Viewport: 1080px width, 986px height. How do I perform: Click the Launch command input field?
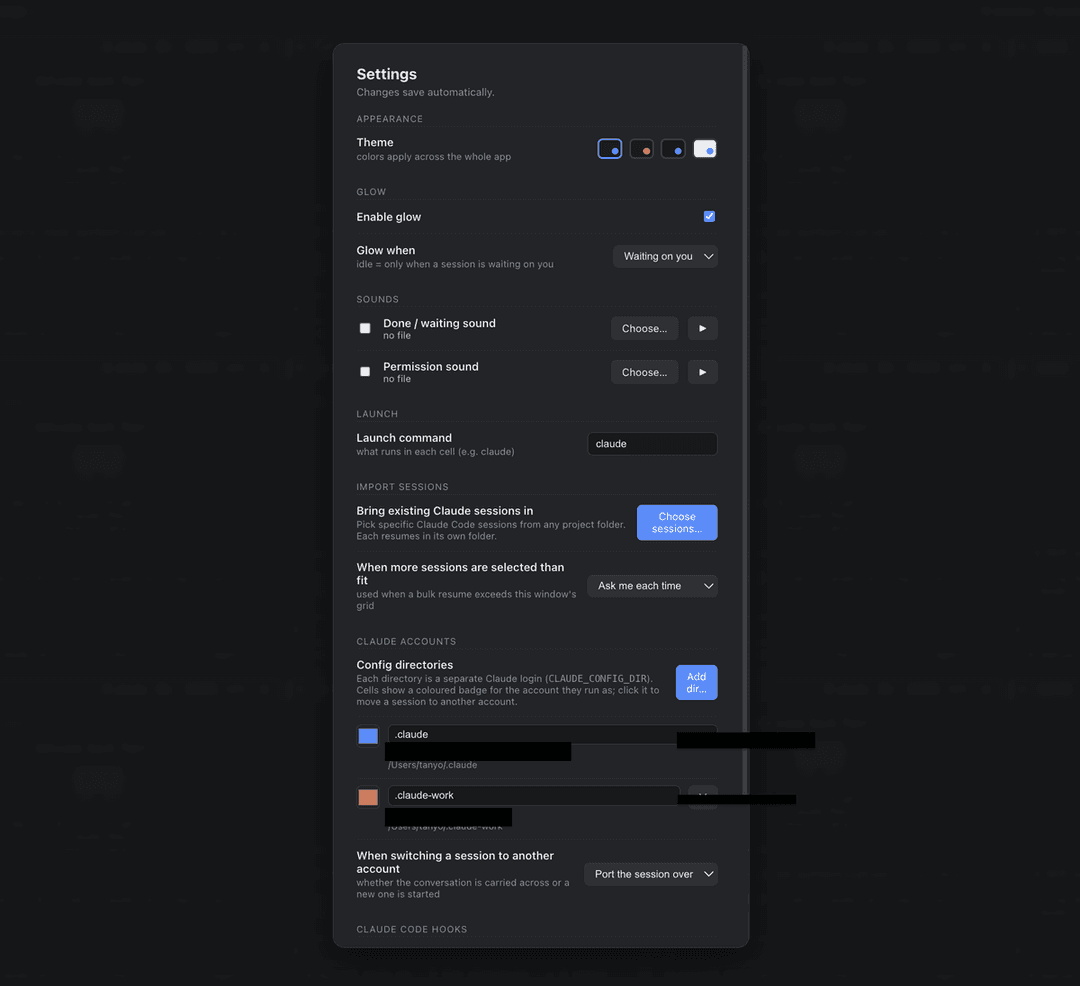(652, 444)
